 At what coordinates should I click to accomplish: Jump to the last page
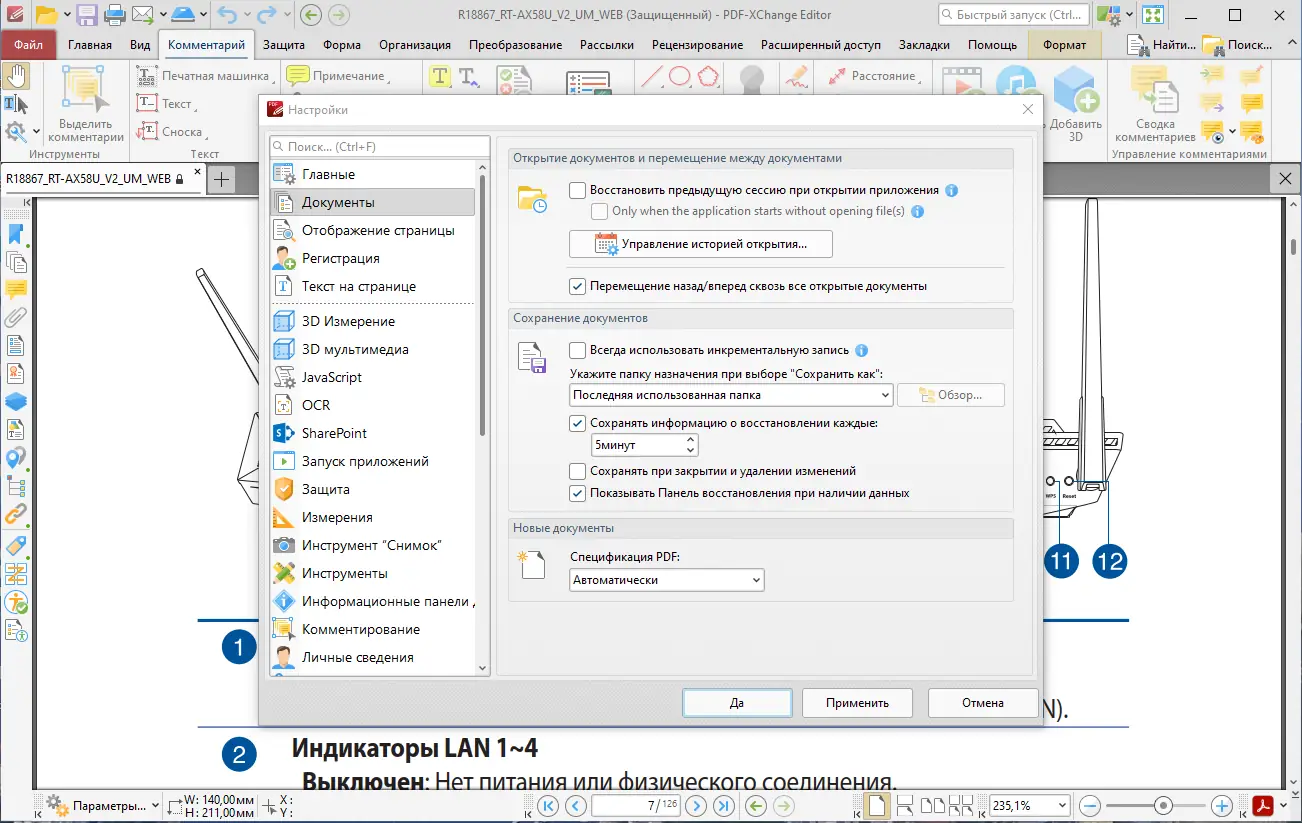[724, 805]
